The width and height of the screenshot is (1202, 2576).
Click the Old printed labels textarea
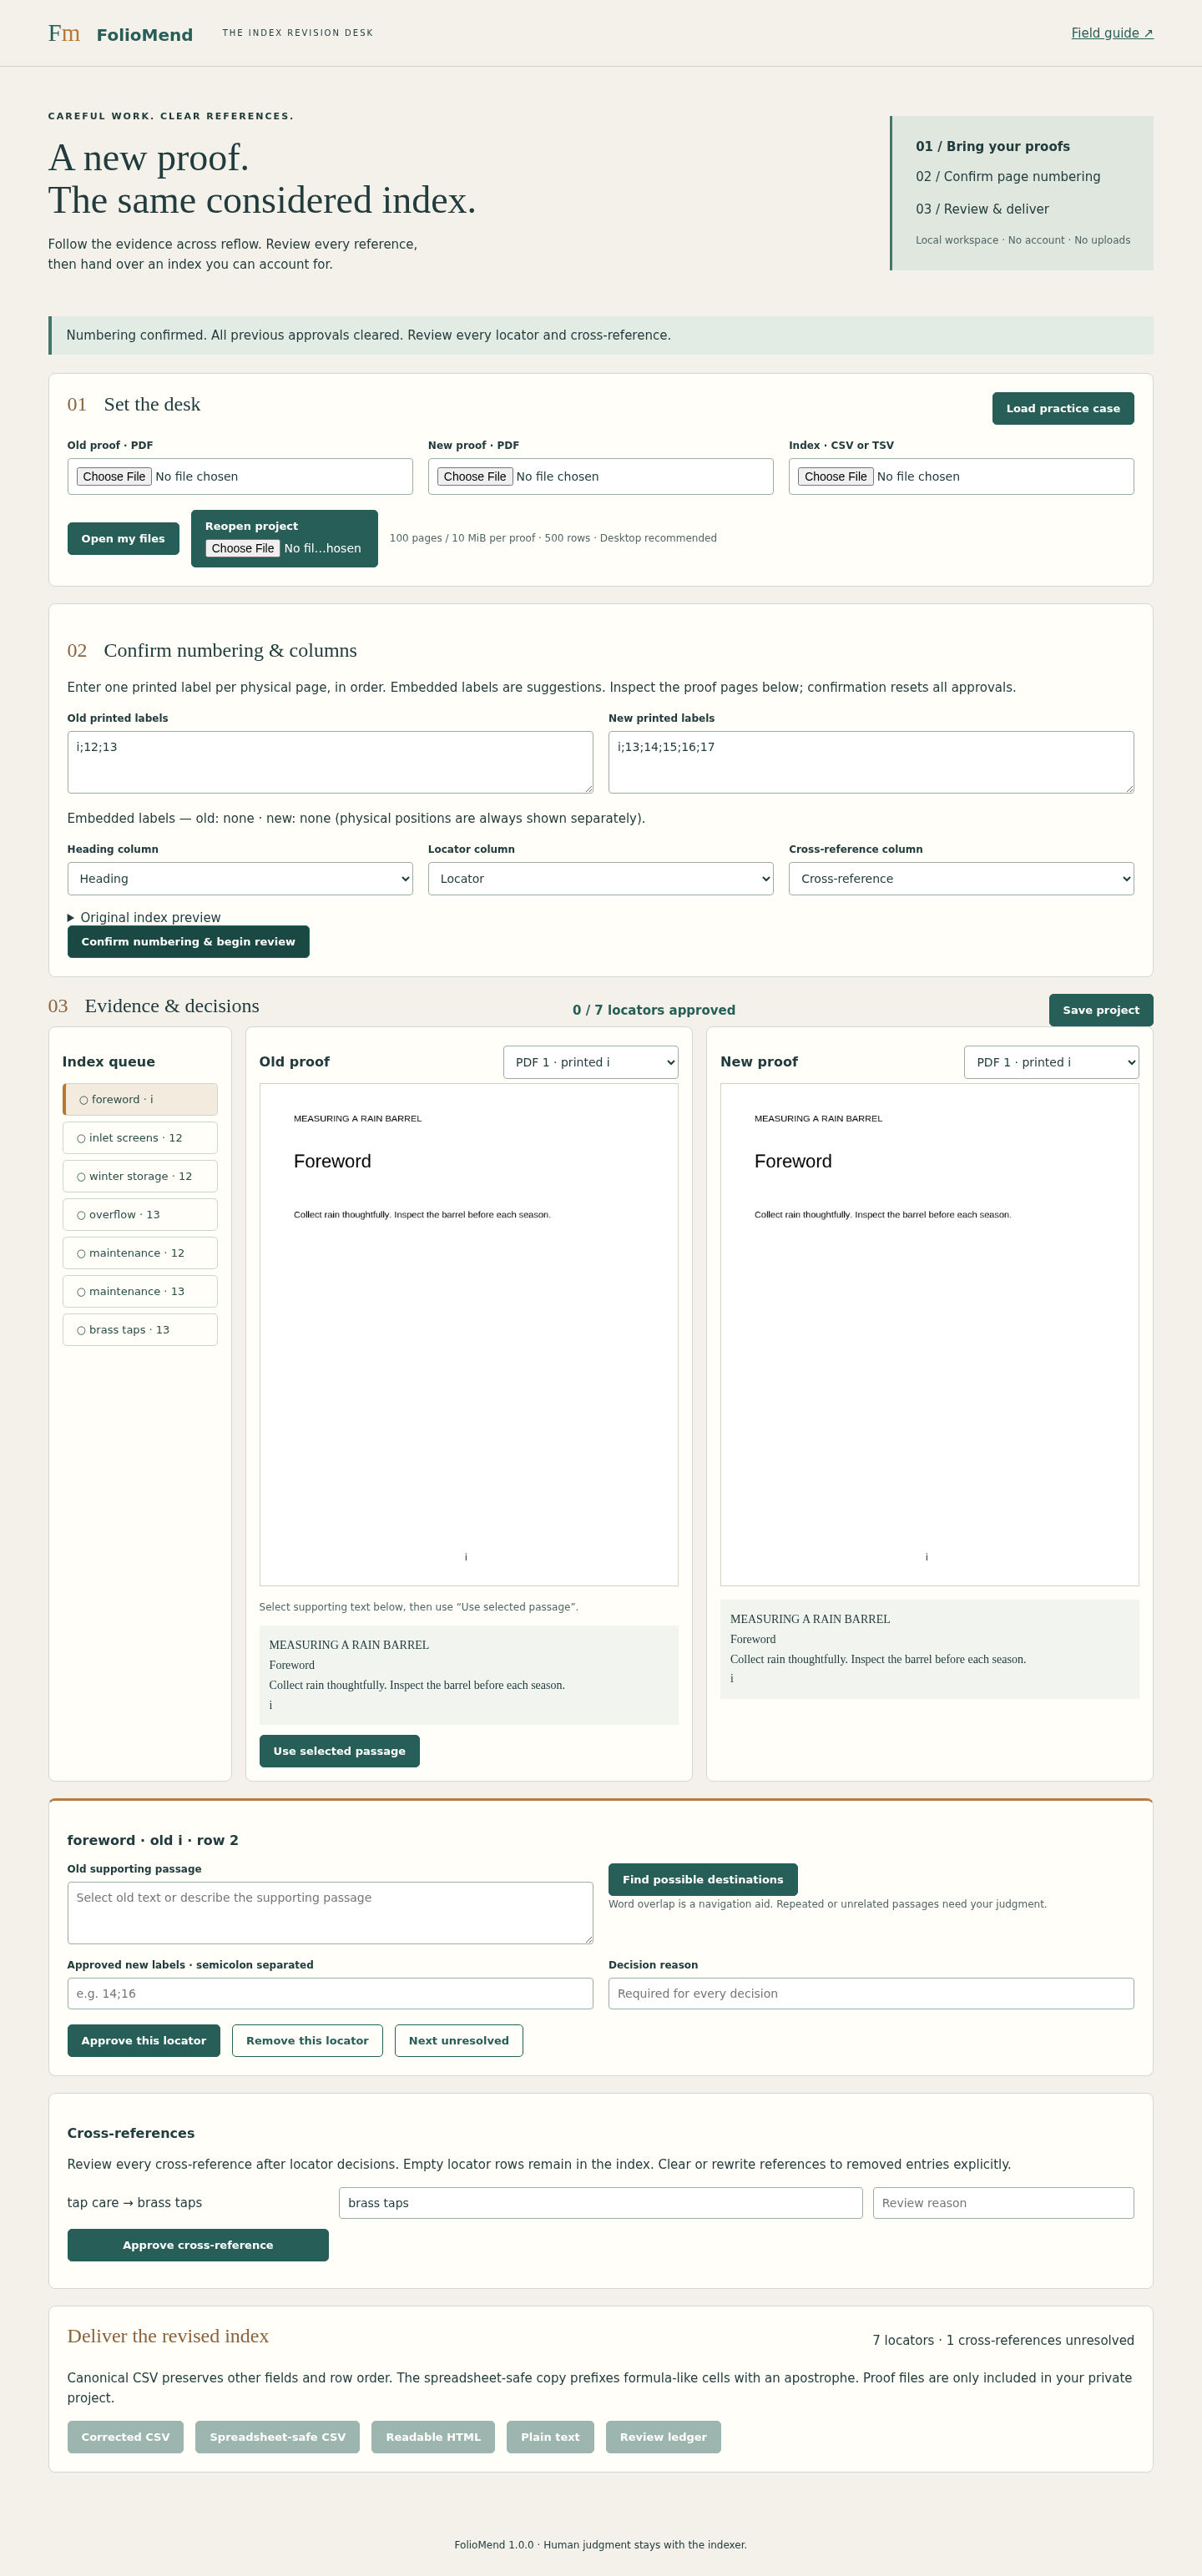click(330, 762)
